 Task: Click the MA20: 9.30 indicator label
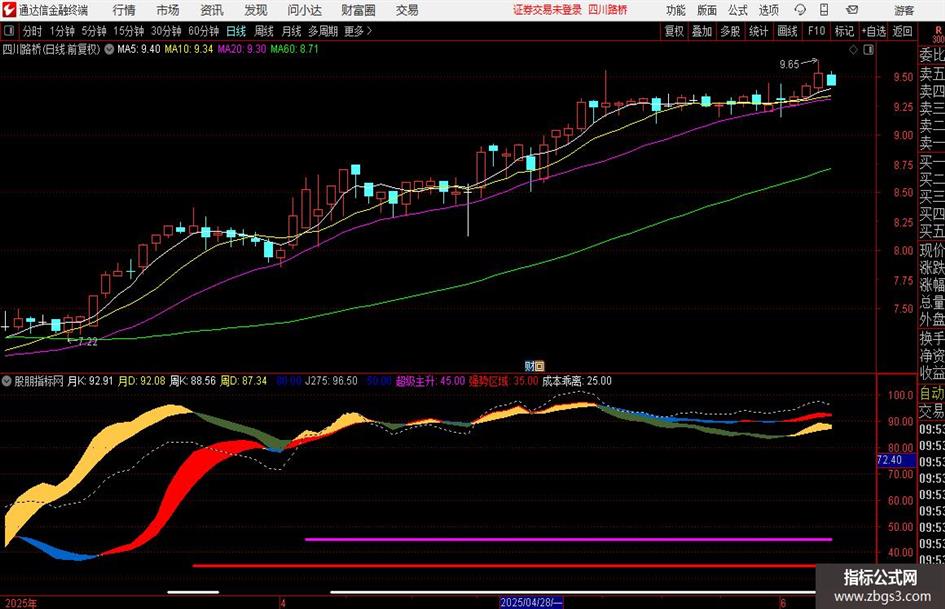click(242, 49)
